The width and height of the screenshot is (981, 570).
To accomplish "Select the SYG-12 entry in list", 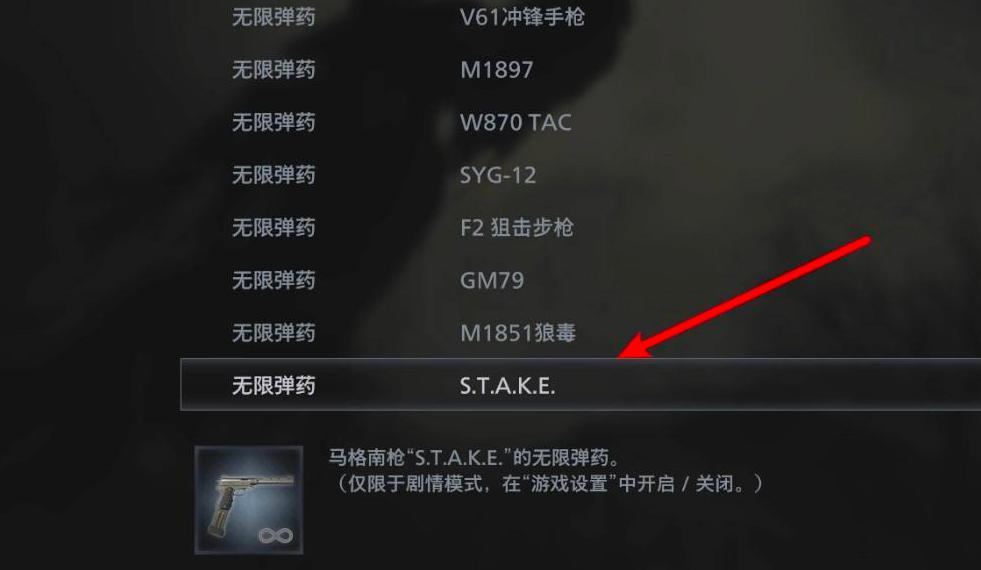I will 498,175.
